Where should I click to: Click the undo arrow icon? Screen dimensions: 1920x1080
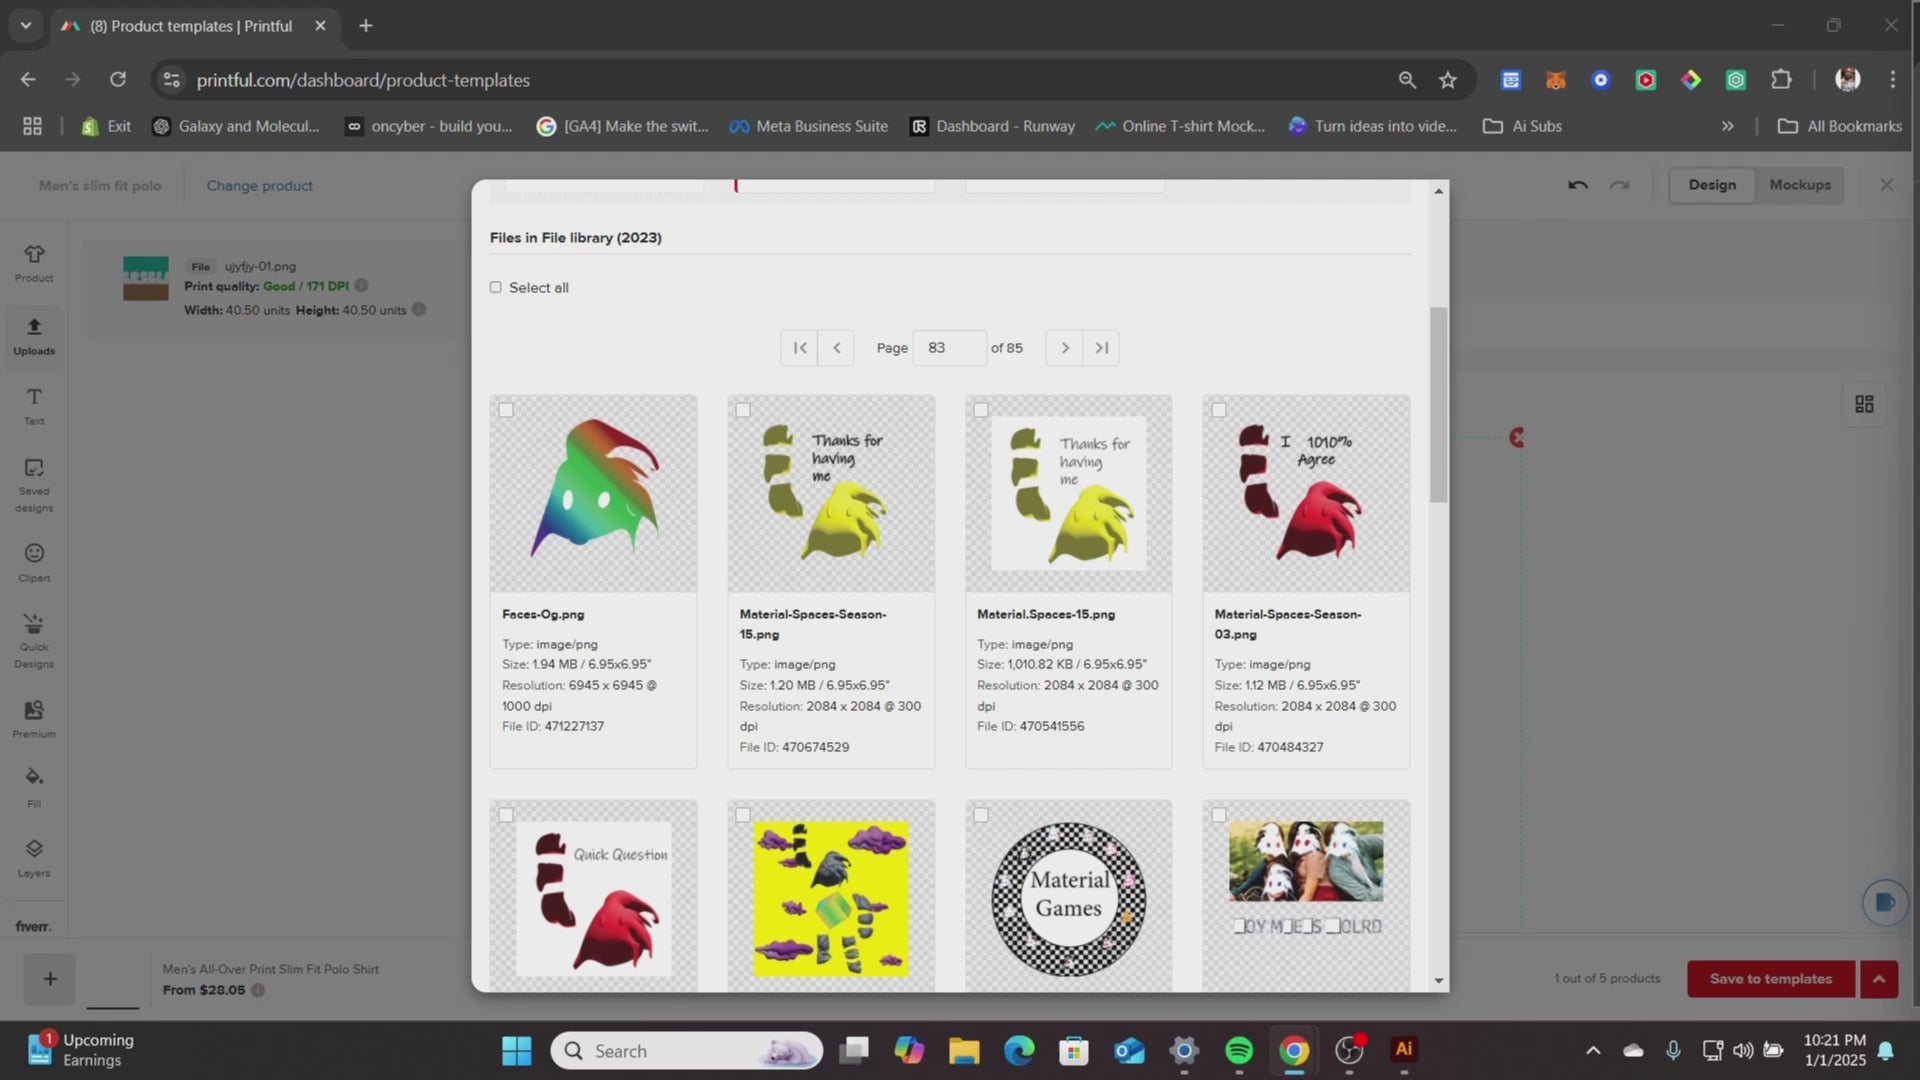pos(1578,185)
